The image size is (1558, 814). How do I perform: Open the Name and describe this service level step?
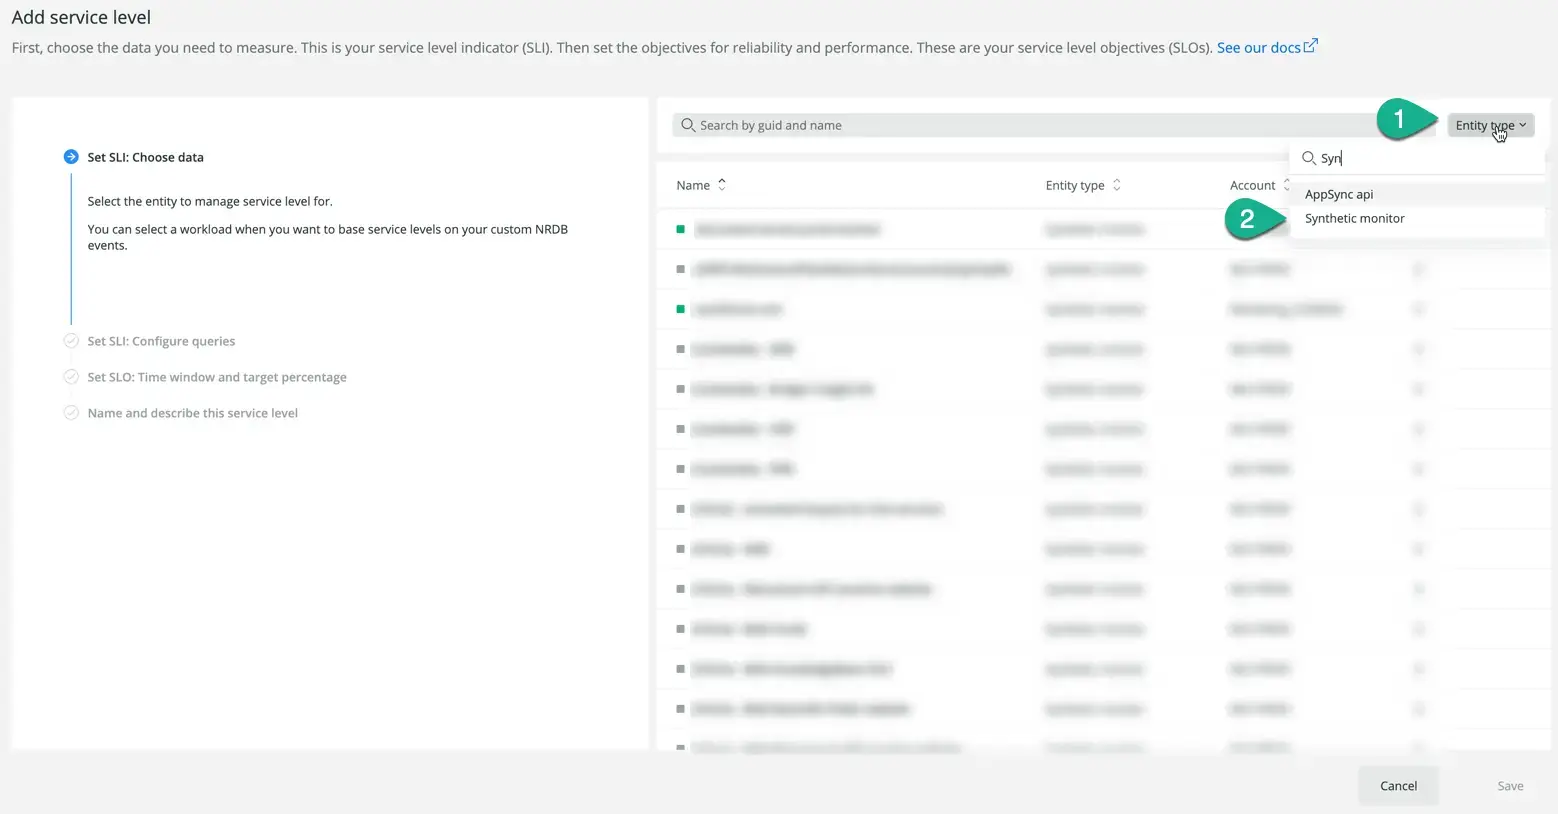(x=192, y=413)
